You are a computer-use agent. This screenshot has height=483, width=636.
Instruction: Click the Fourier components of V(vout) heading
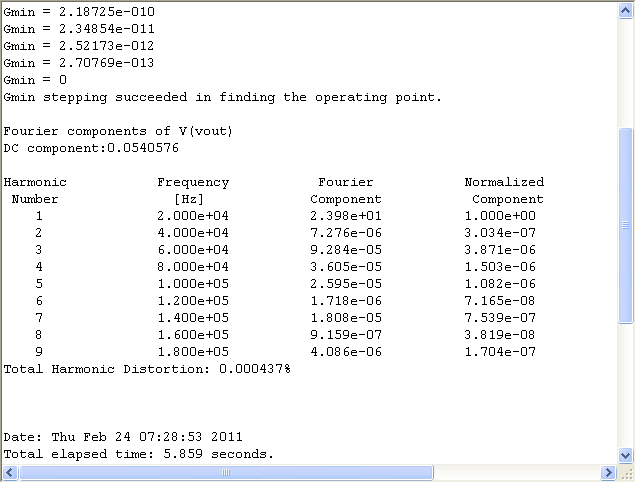(x=118, y=131)
